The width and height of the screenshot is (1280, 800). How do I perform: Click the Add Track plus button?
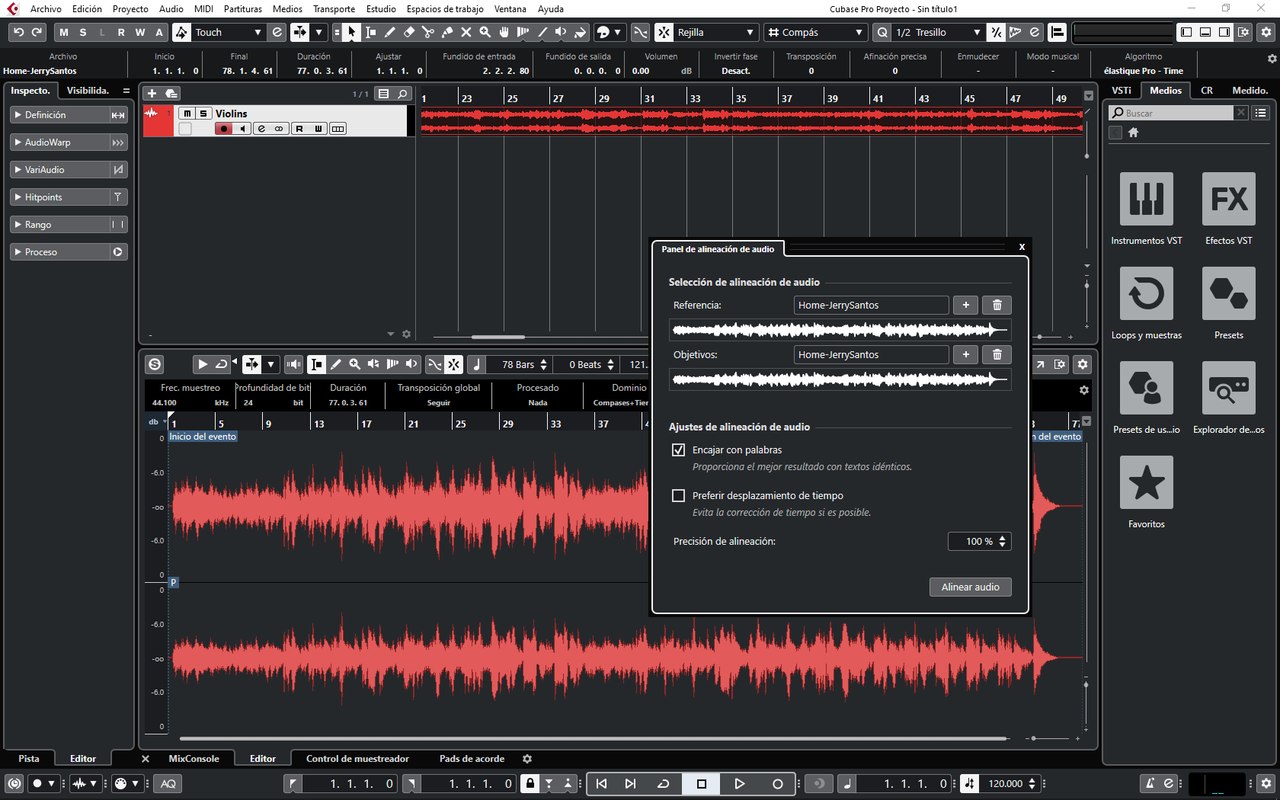point(152,93)
